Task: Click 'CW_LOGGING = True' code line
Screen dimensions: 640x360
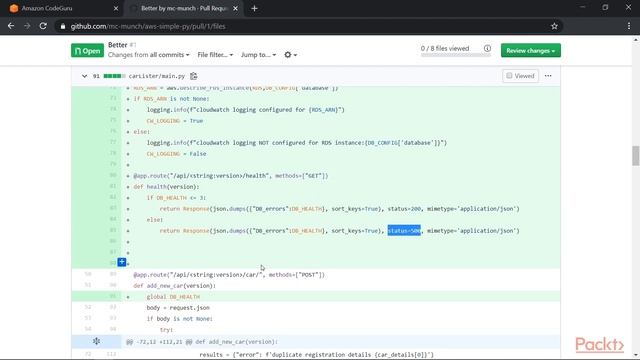Action: 175,121
